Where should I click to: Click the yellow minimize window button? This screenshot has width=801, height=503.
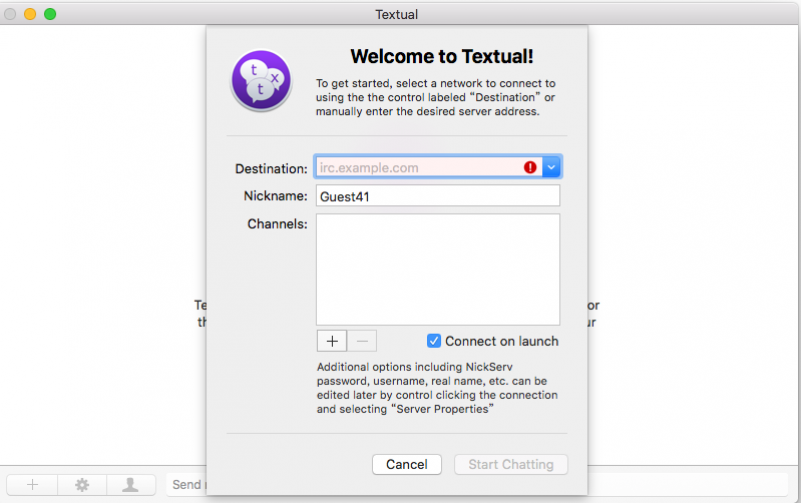coord(30,14)
